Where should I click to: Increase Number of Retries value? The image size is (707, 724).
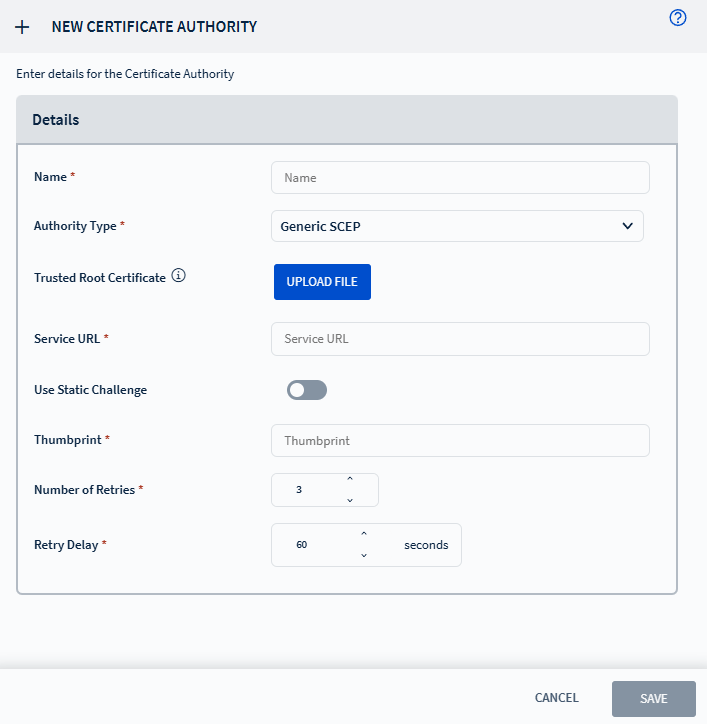(x=350, y=479)
